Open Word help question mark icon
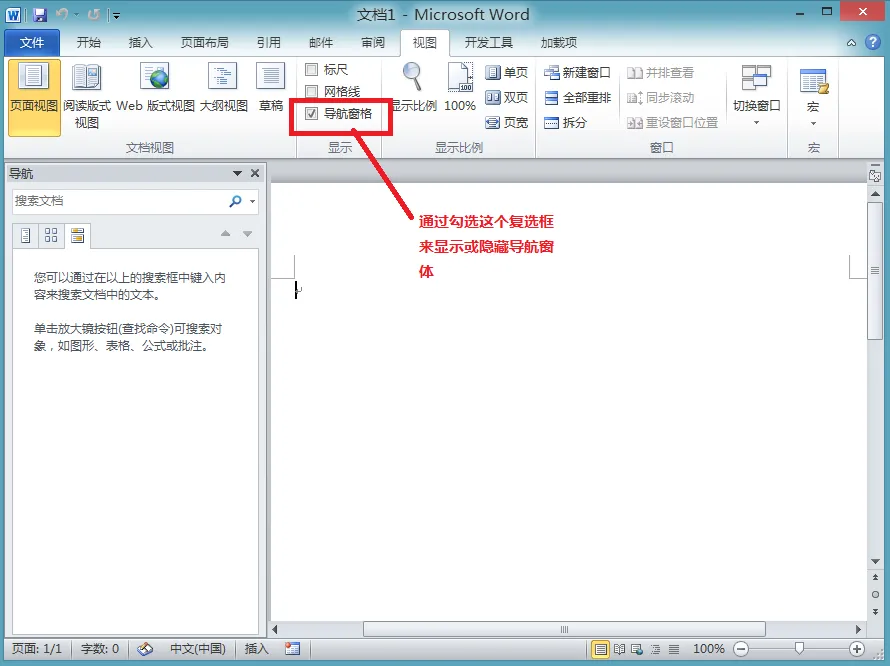Viewport: 890px width, 666px height. tap(873, 42)
